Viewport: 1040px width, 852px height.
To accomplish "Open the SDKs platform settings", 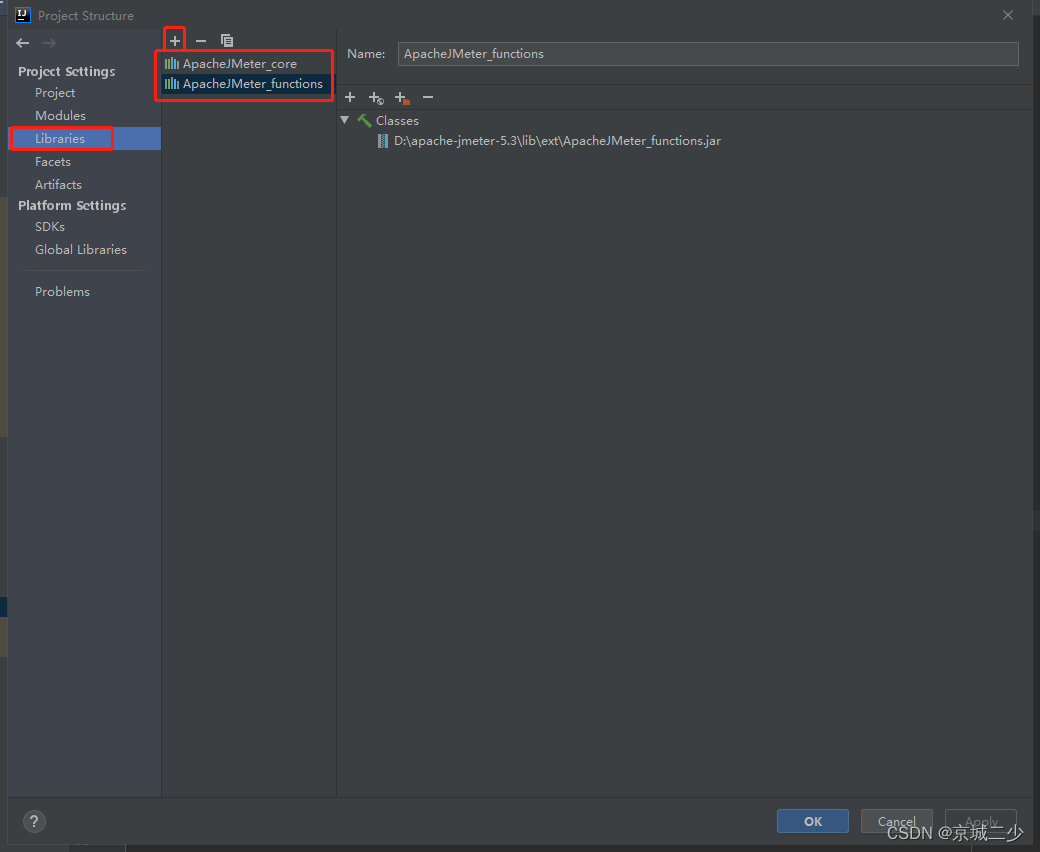I will 50,227.
